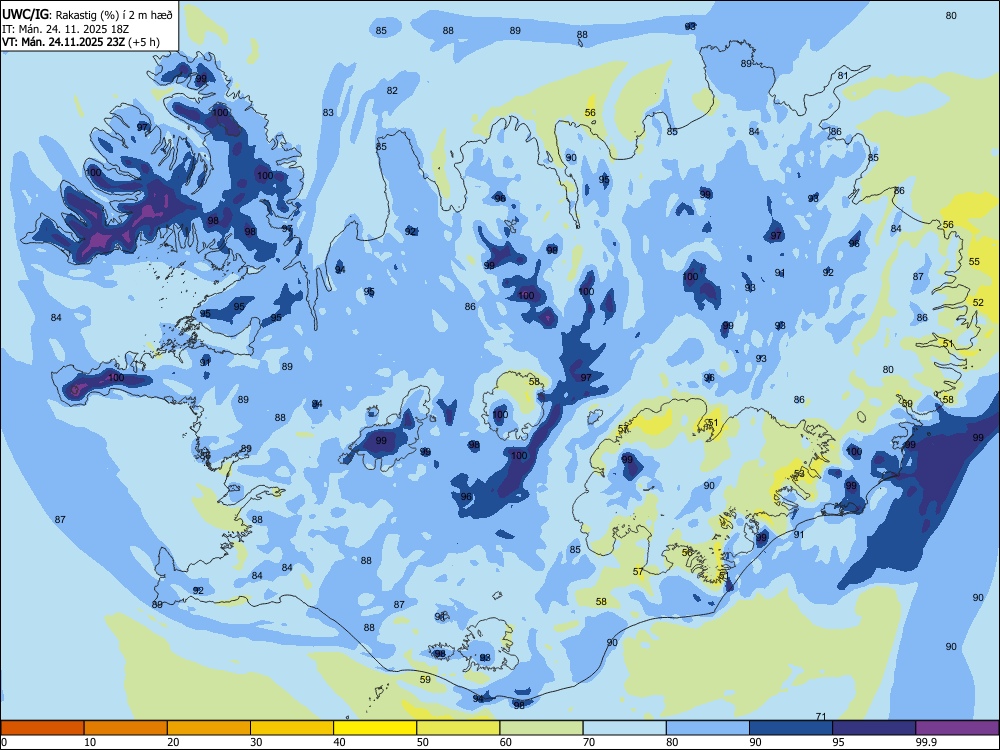Click the pale blue 70–80 legend swatch
This screenshot has width=1000, height=750.
624,728
